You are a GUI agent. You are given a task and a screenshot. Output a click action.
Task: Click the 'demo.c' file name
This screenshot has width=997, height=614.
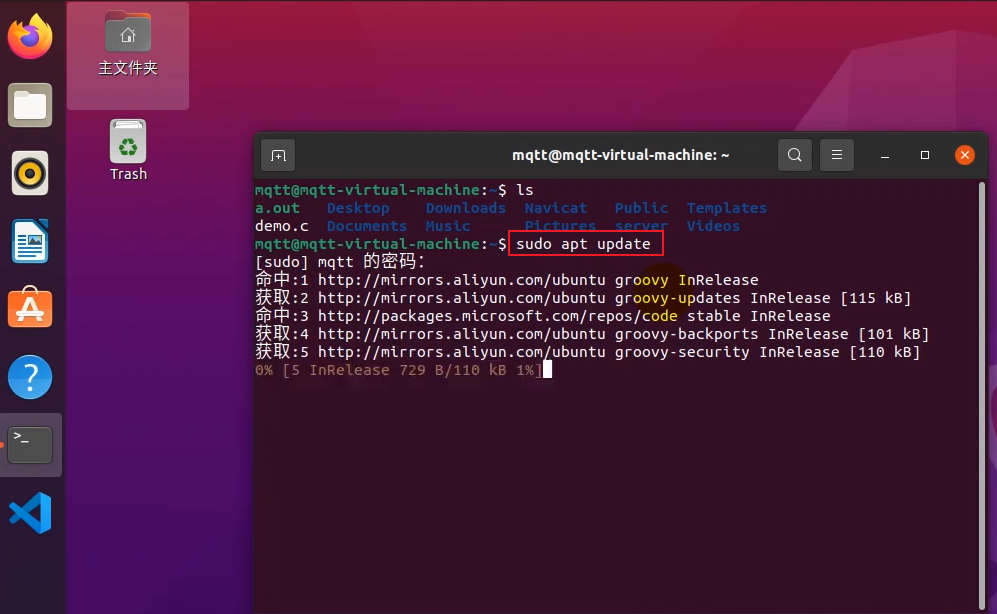coord(282,226)
